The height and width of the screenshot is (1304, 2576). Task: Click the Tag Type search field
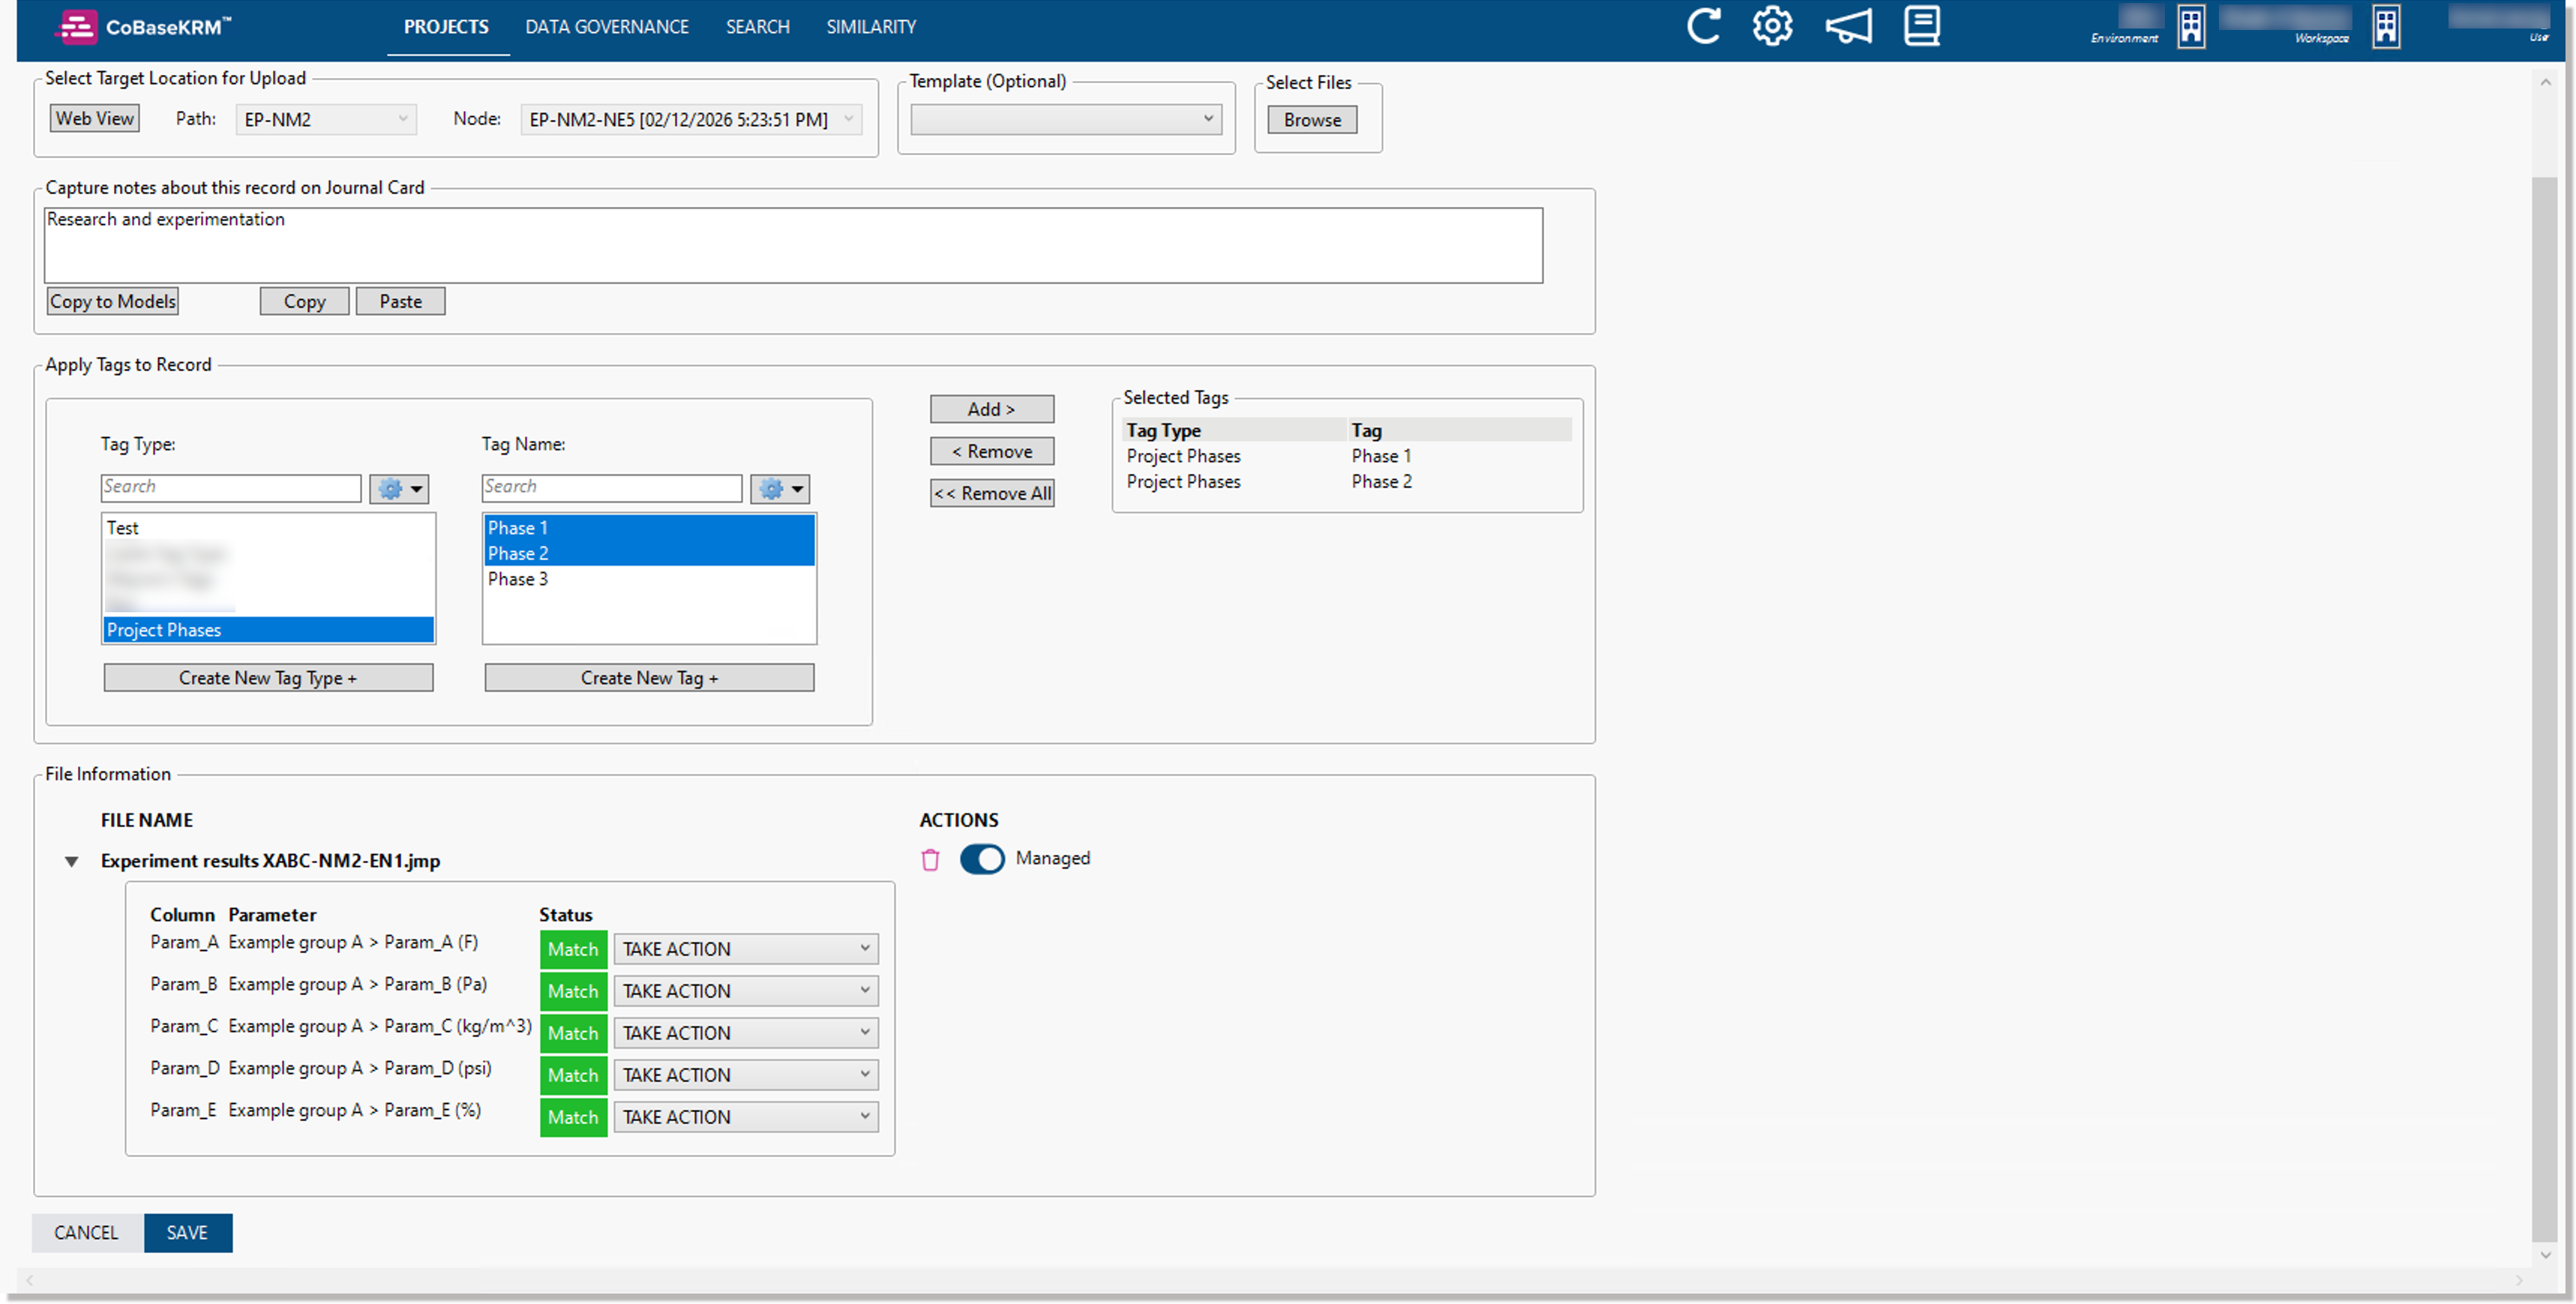tap(231, 487)
